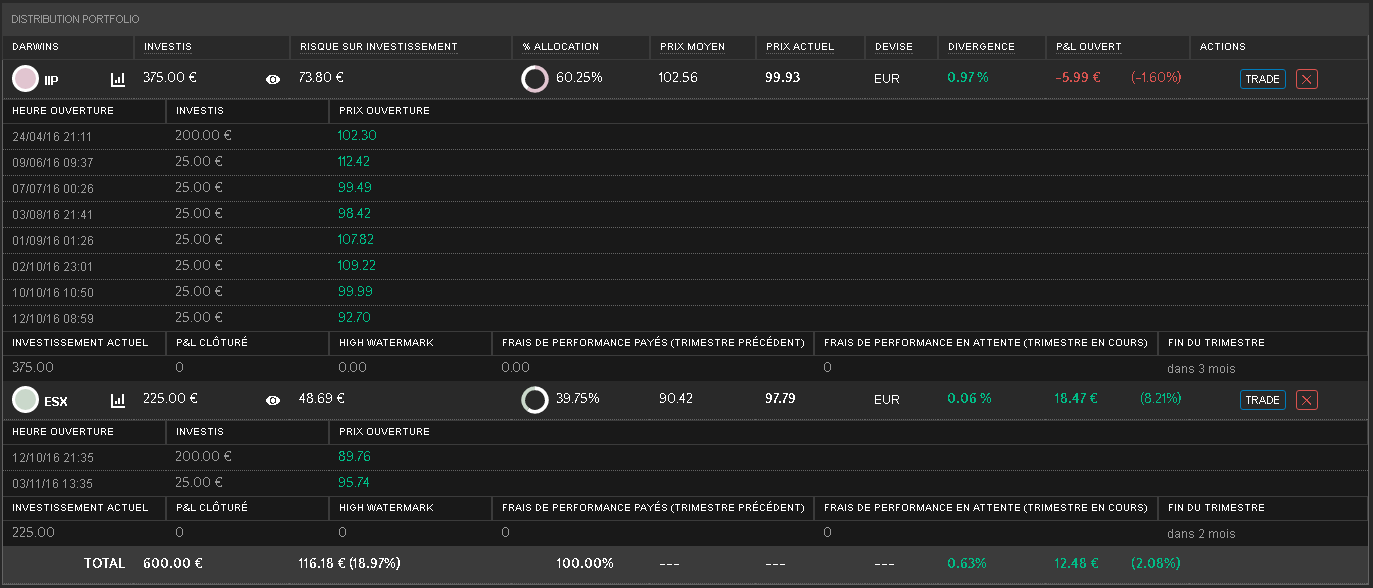This screenshot has height=588, width=1373.
Task: Sort by the DARWINS column header
Action: [x=35, y=47]
